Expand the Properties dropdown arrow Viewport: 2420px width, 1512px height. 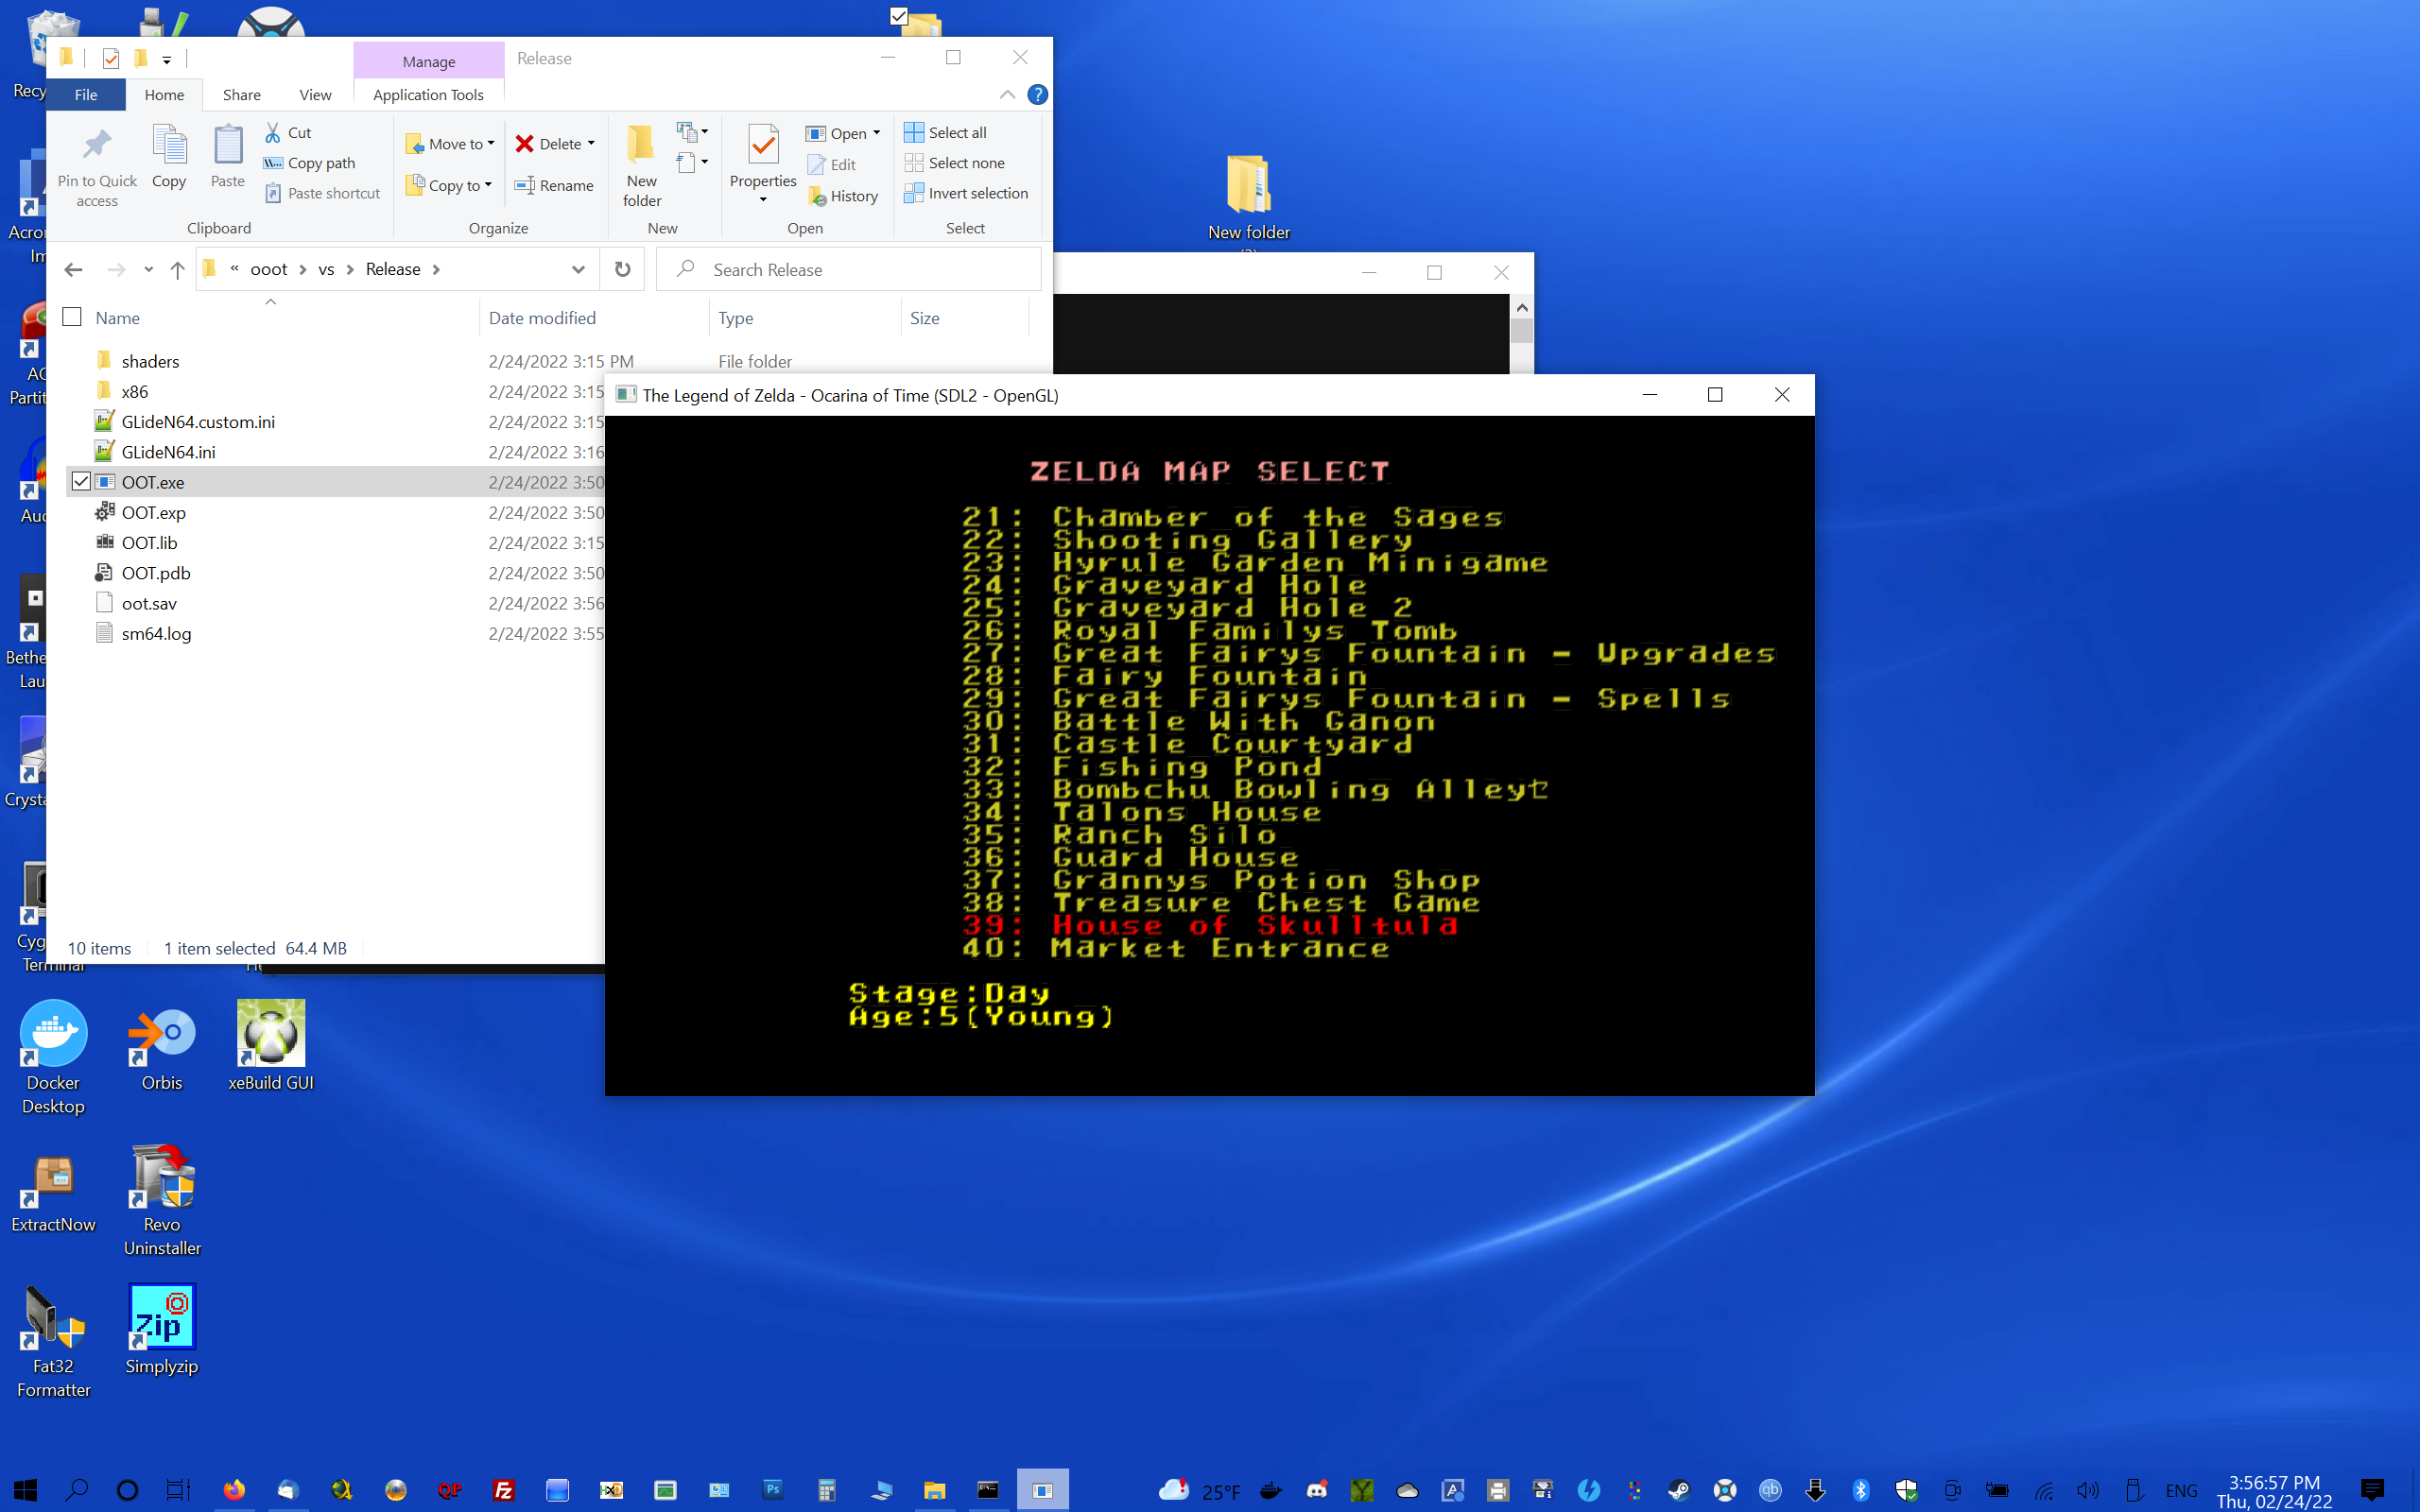tap(763, 199)
